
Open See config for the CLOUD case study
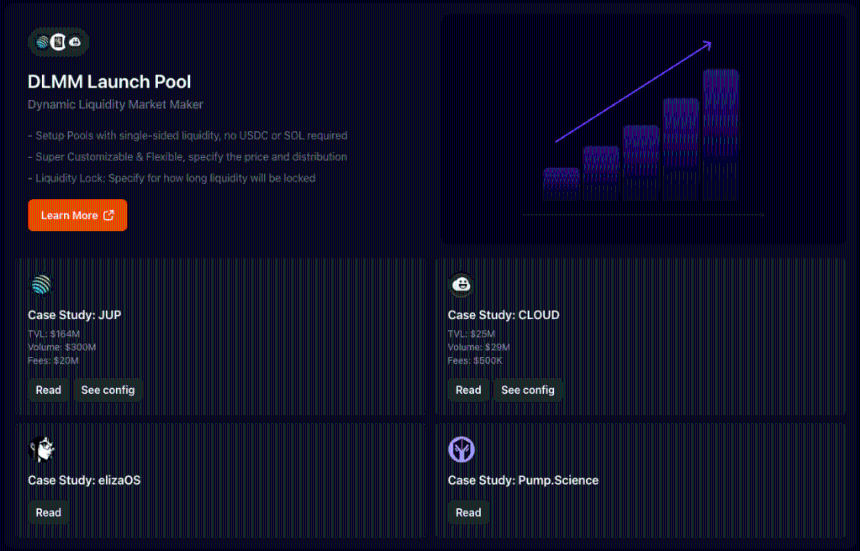pyautogui.click(x=528, y=390)
